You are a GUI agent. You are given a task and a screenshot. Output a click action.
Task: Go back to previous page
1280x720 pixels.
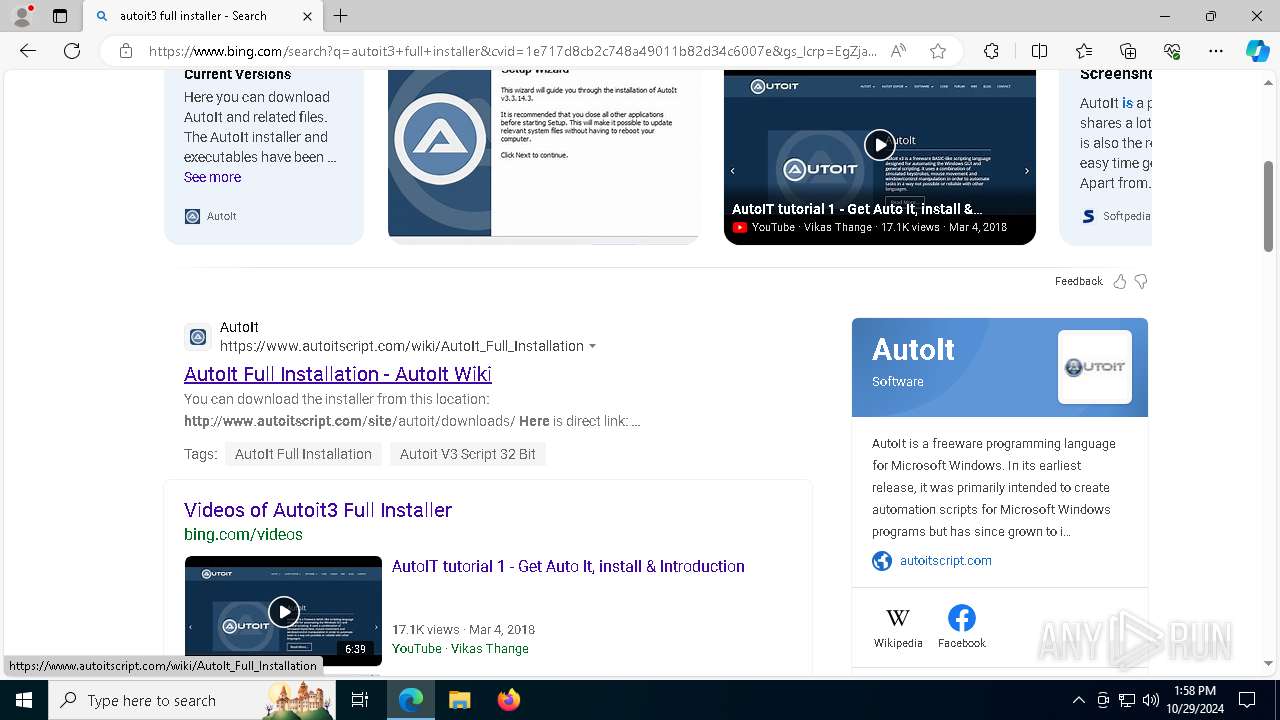click(x=28, y=51)
